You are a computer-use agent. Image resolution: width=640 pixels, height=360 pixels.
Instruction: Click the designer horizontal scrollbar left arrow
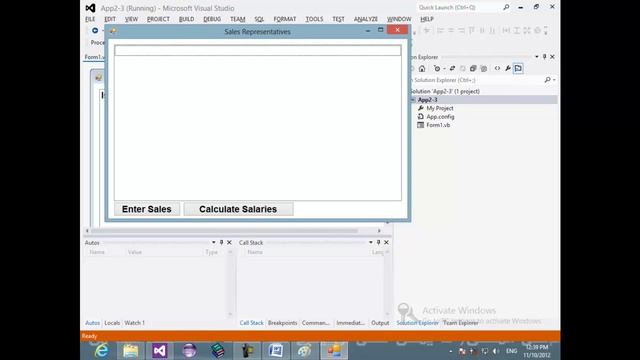coord(87,231)
